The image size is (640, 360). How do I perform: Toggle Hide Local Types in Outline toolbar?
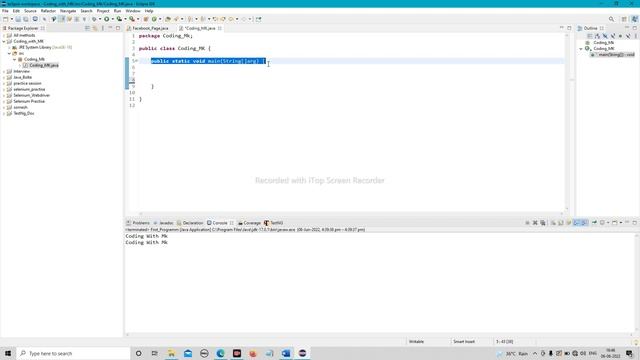coord(628,36)
